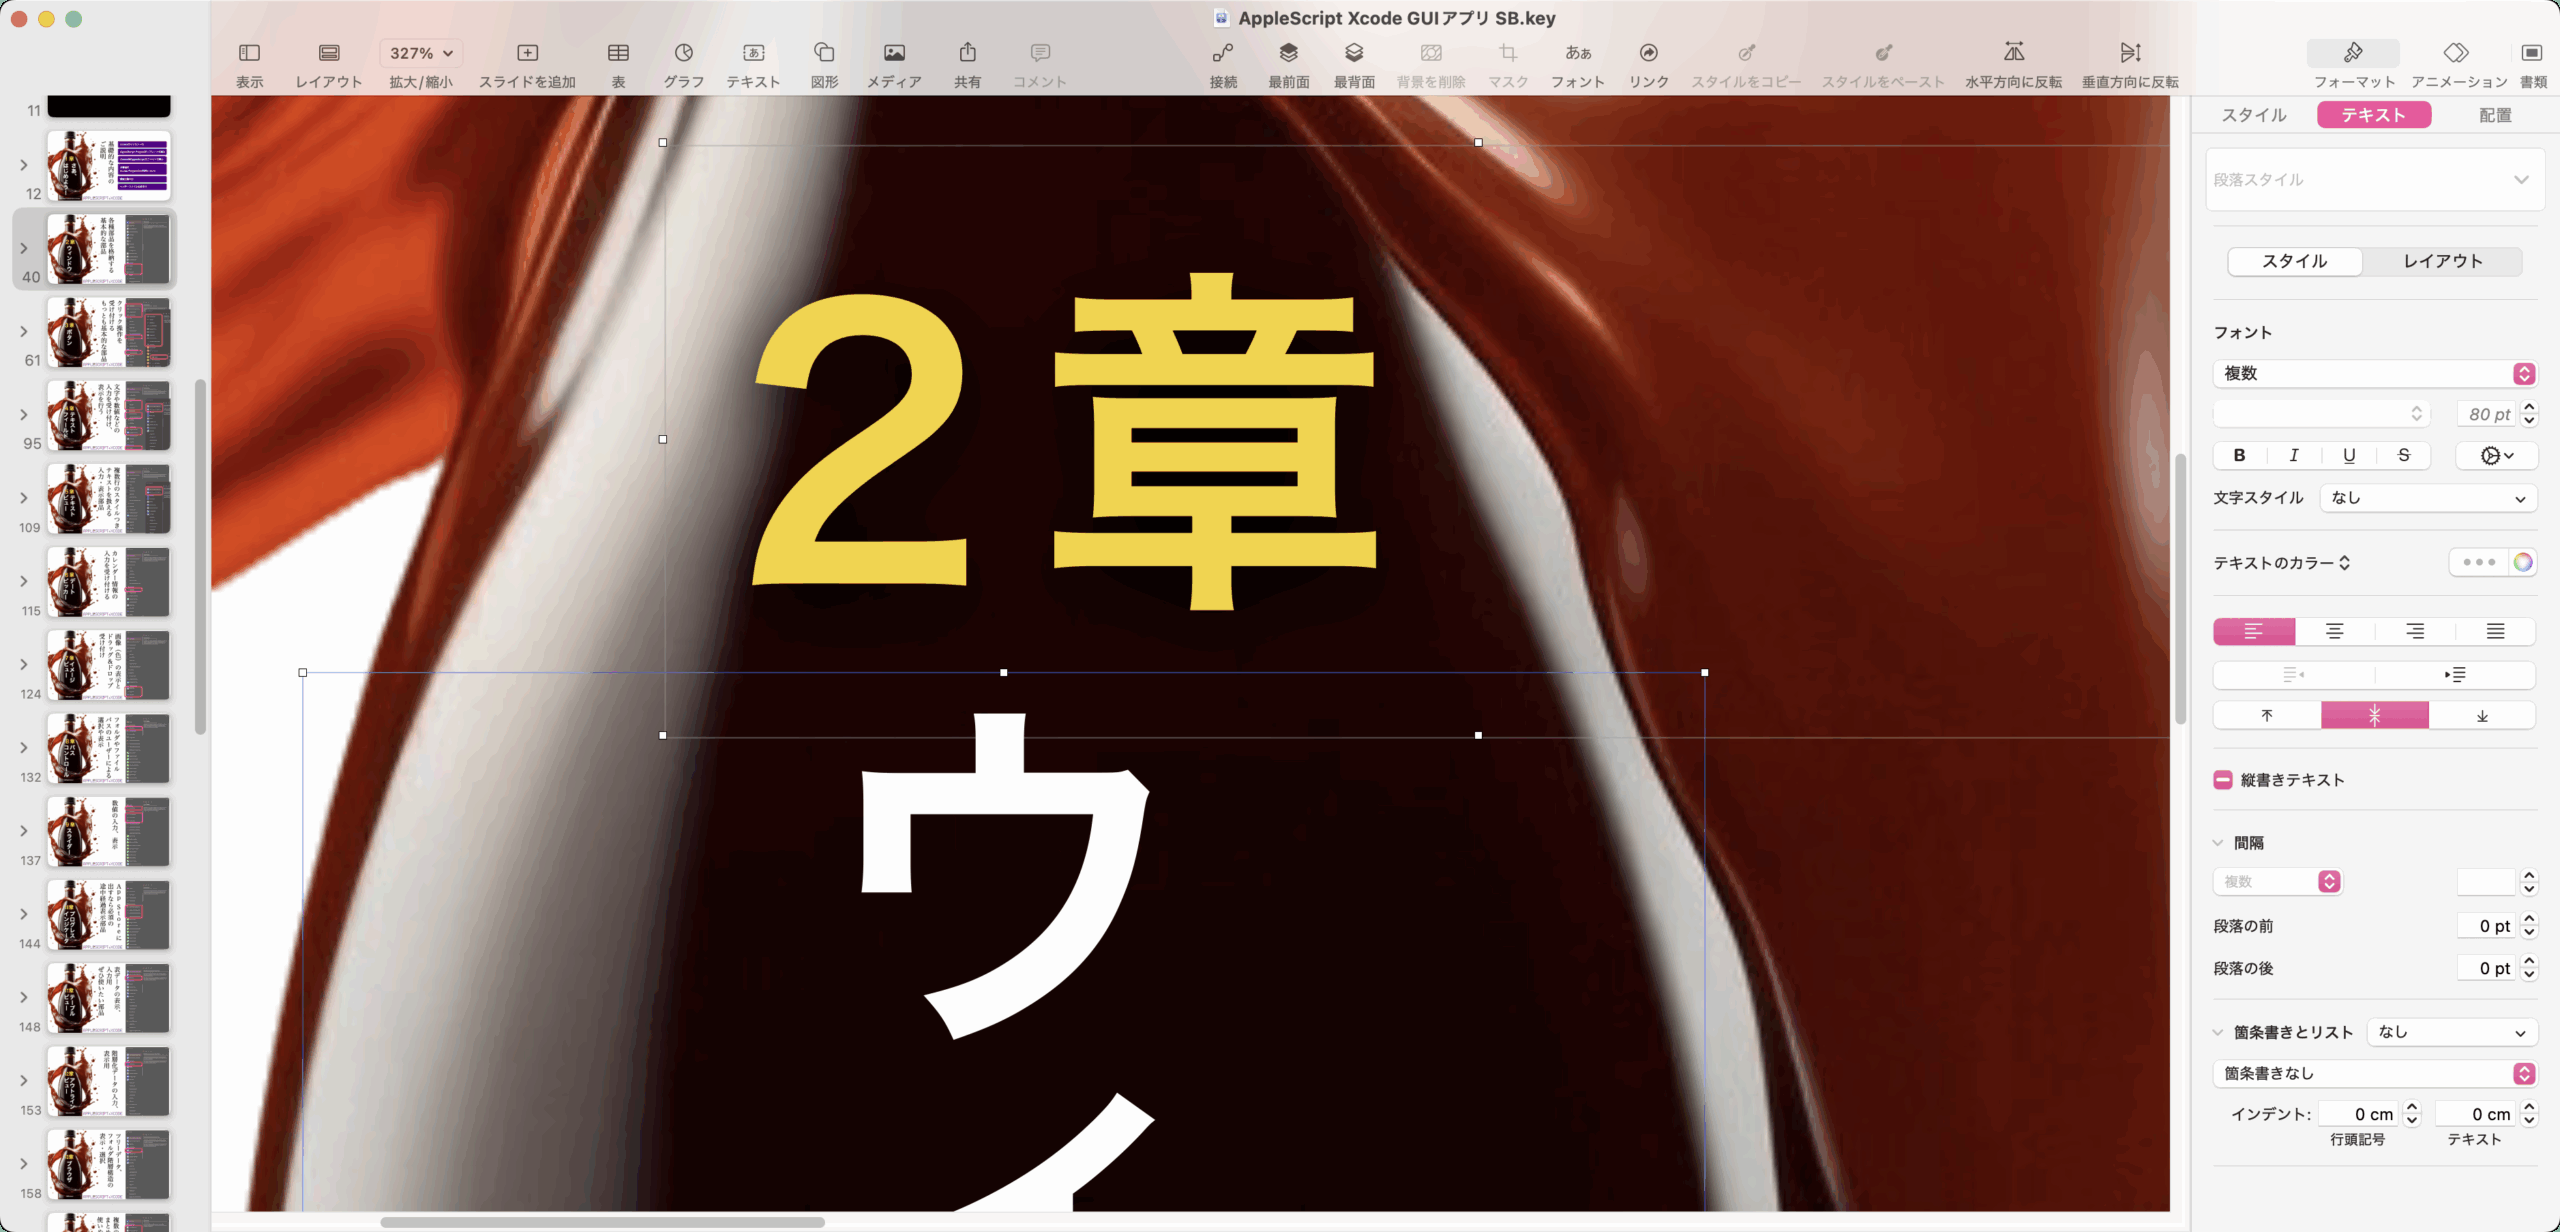The image size is (2560, 1232).
Task: Align text to middle vertically
Action: (2375, 715)
